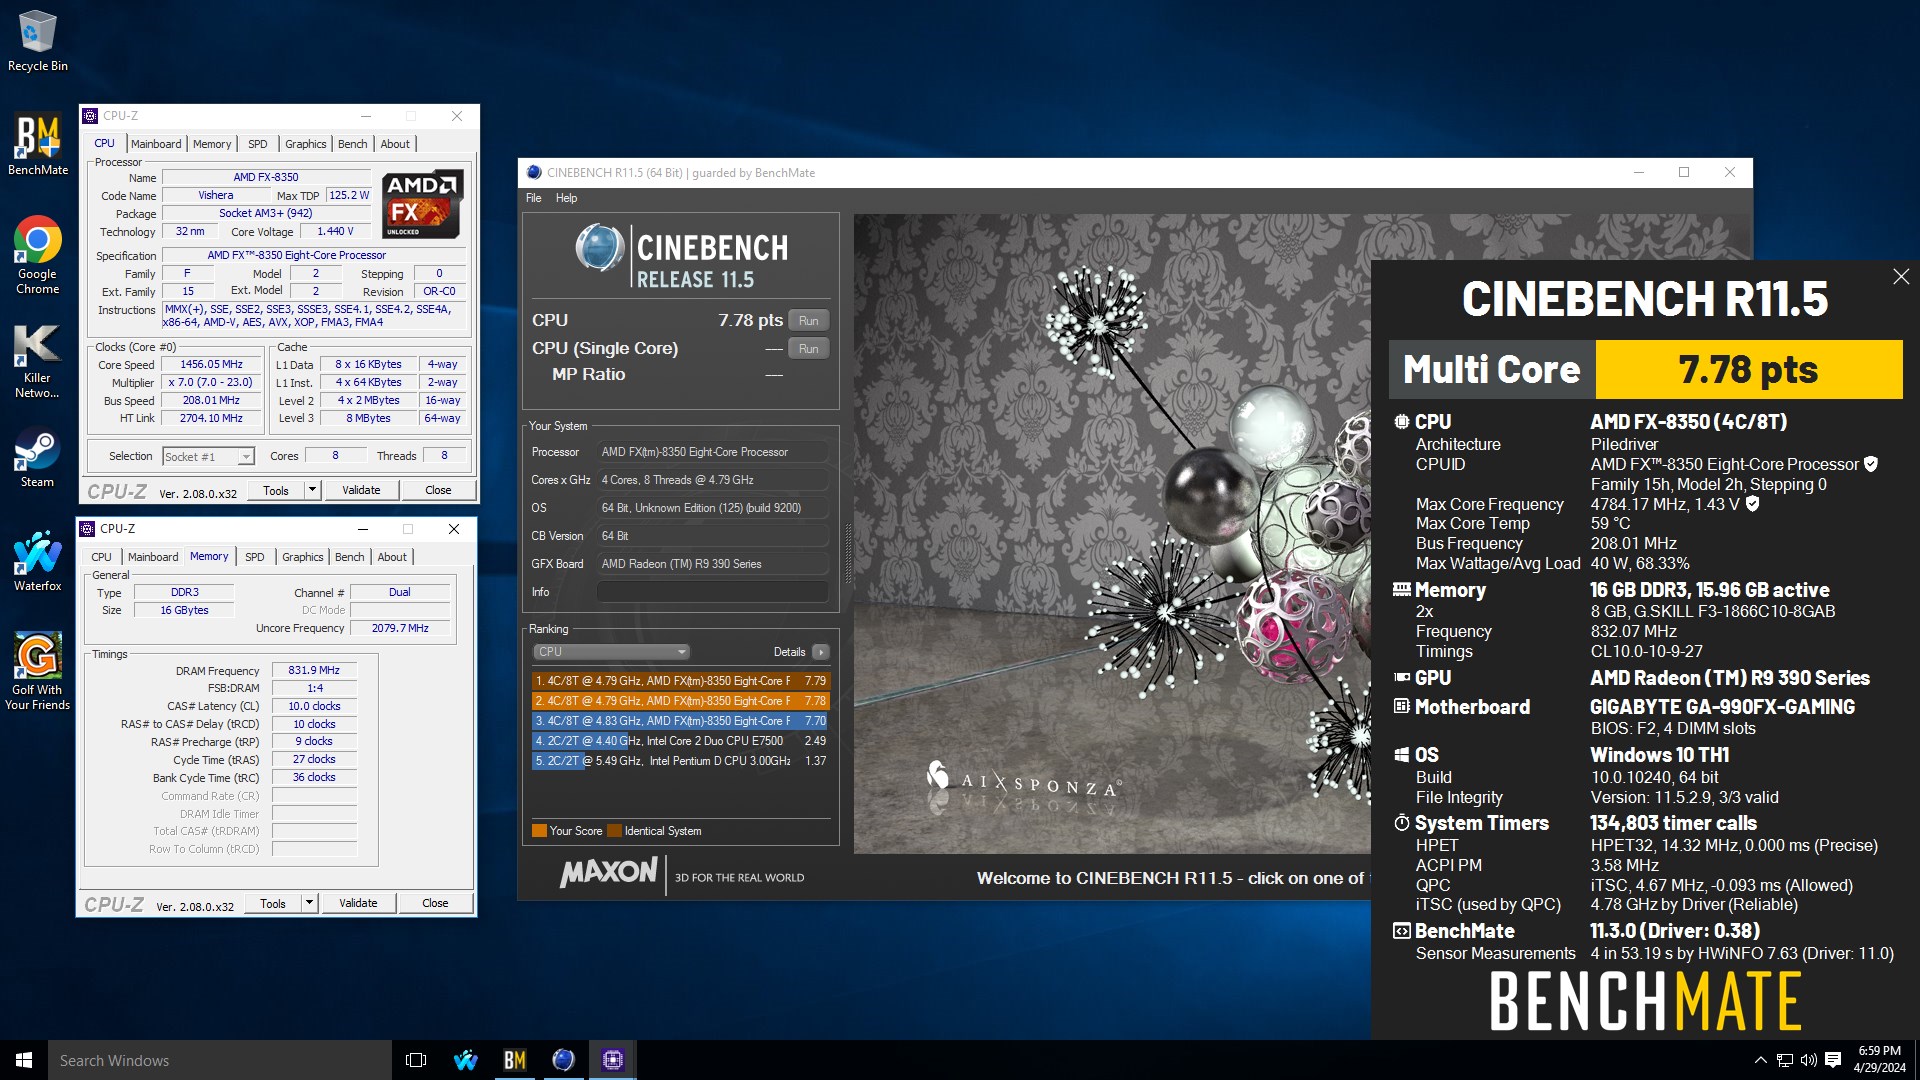
Task: Click the AMD FX logo in CPU-Z
Action: coord(423,204)
